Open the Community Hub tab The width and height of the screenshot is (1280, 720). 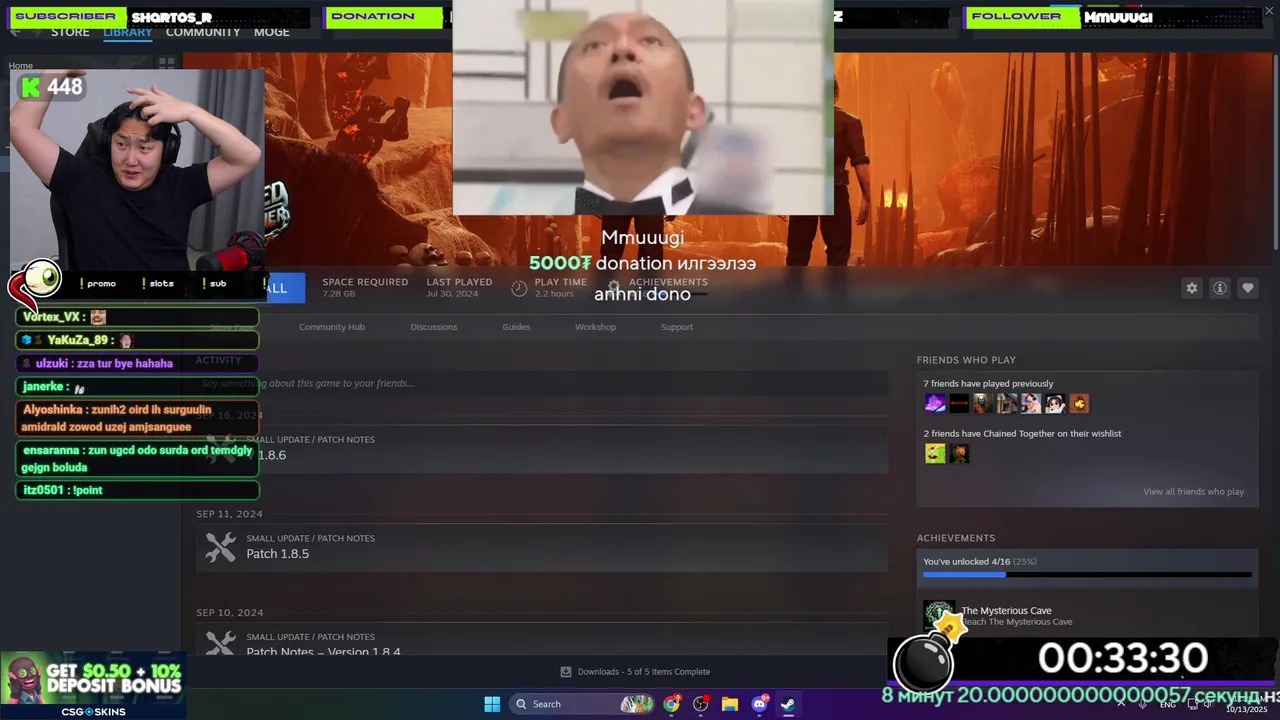(332, 327)
